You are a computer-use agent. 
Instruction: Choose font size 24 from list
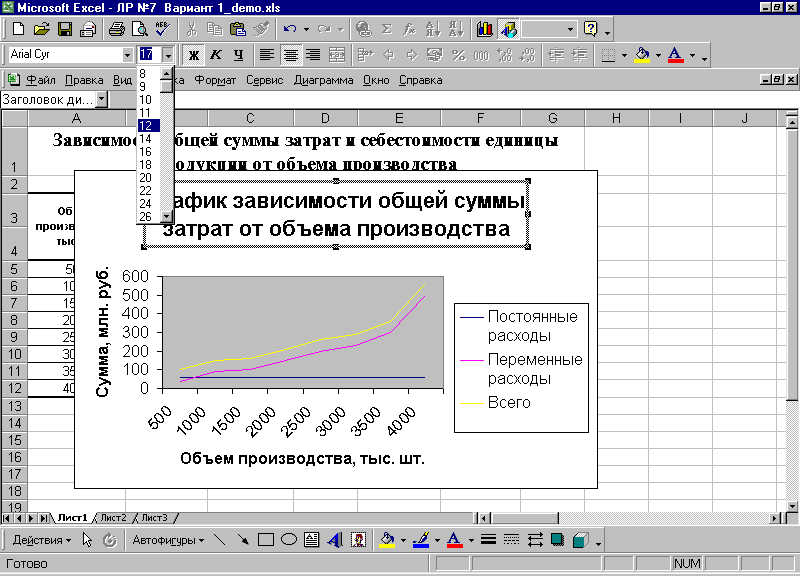coord(148,204)
